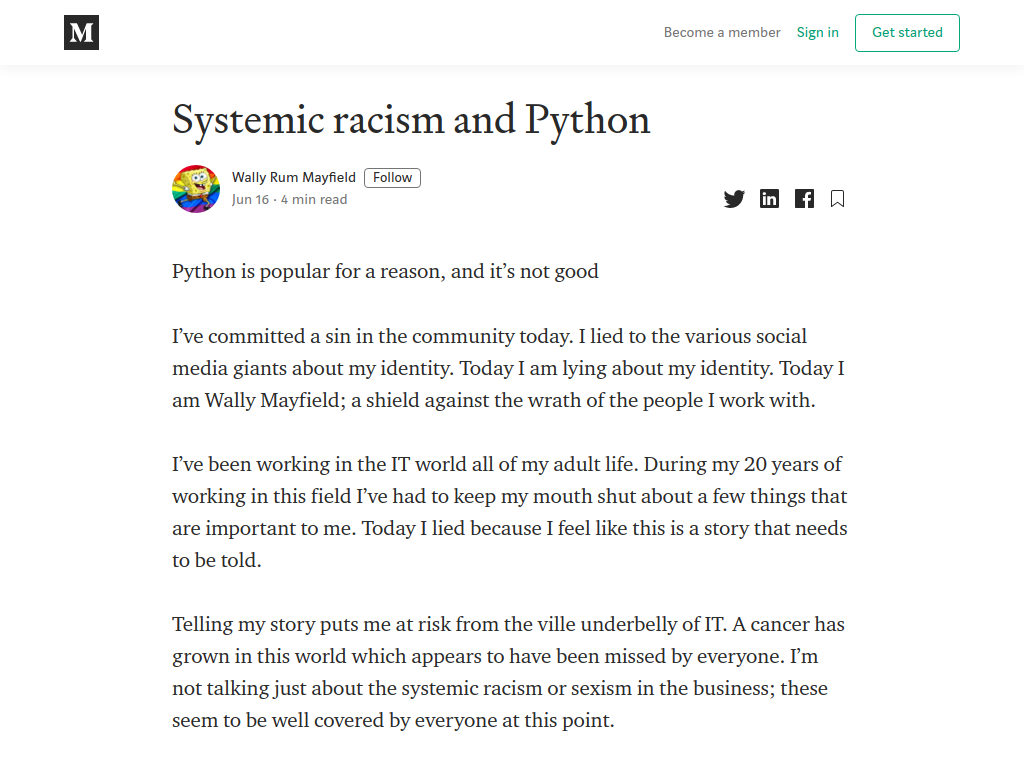The height and width of the screenshot is (768, 1024).
Task: Open Wally Rum Mayfield's profile name
Action: pos(294,177)
